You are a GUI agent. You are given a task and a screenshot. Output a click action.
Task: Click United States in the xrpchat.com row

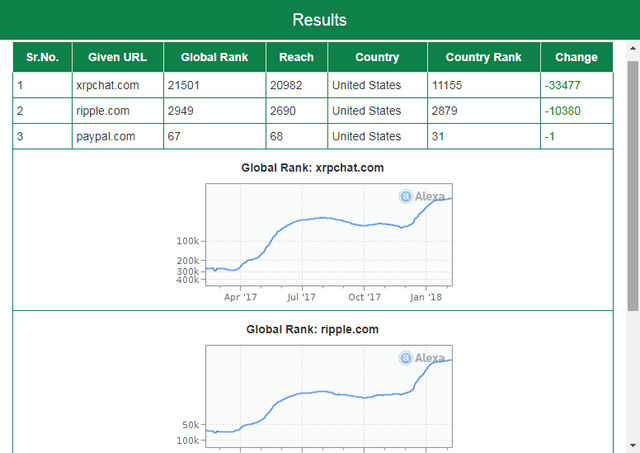click(x=367, y=85)
